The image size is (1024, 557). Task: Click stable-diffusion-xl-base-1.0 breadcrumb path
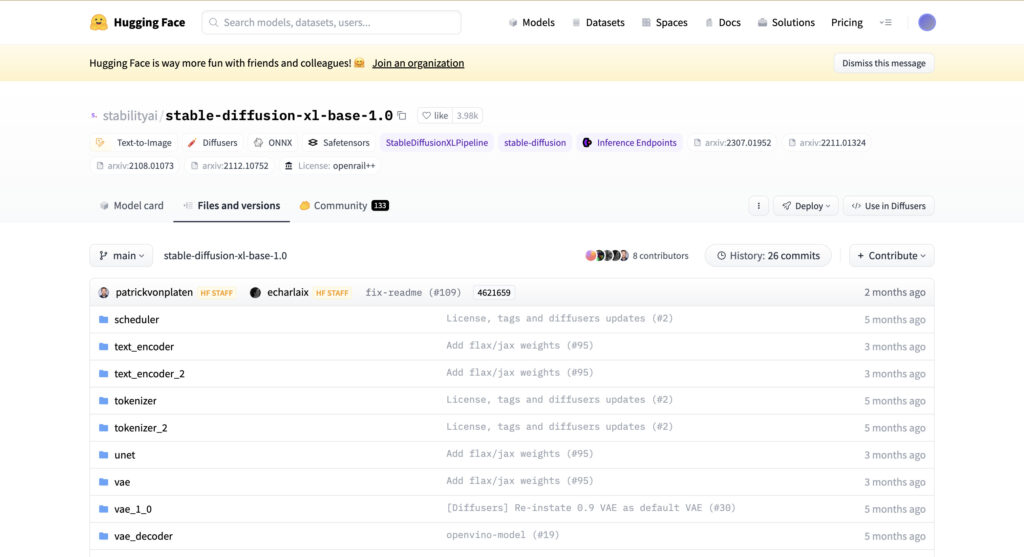tap(225, 255)
